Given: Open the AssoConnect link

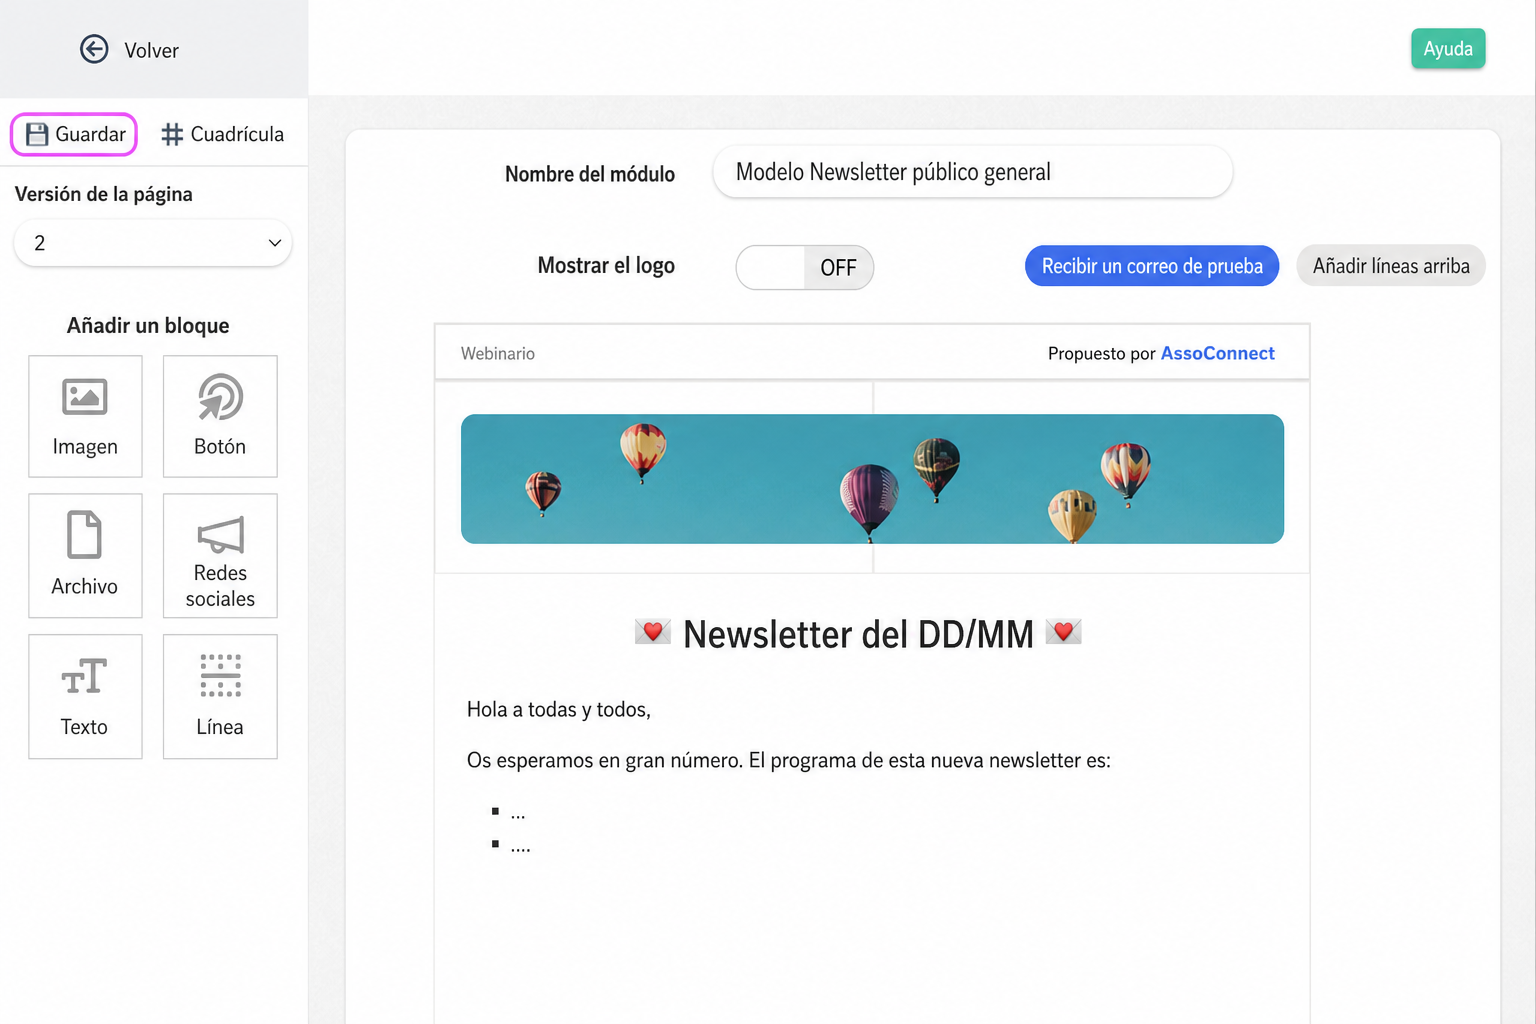Looking at the screenshot, I should click(x=1217, y=353).
